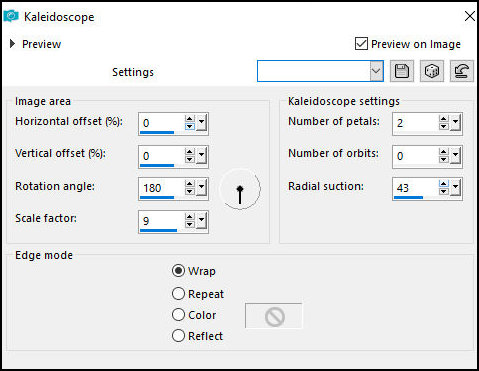This screenshot has width=479, height=371.
Task: Open the Settings presets dropdown
Action: 376,71
